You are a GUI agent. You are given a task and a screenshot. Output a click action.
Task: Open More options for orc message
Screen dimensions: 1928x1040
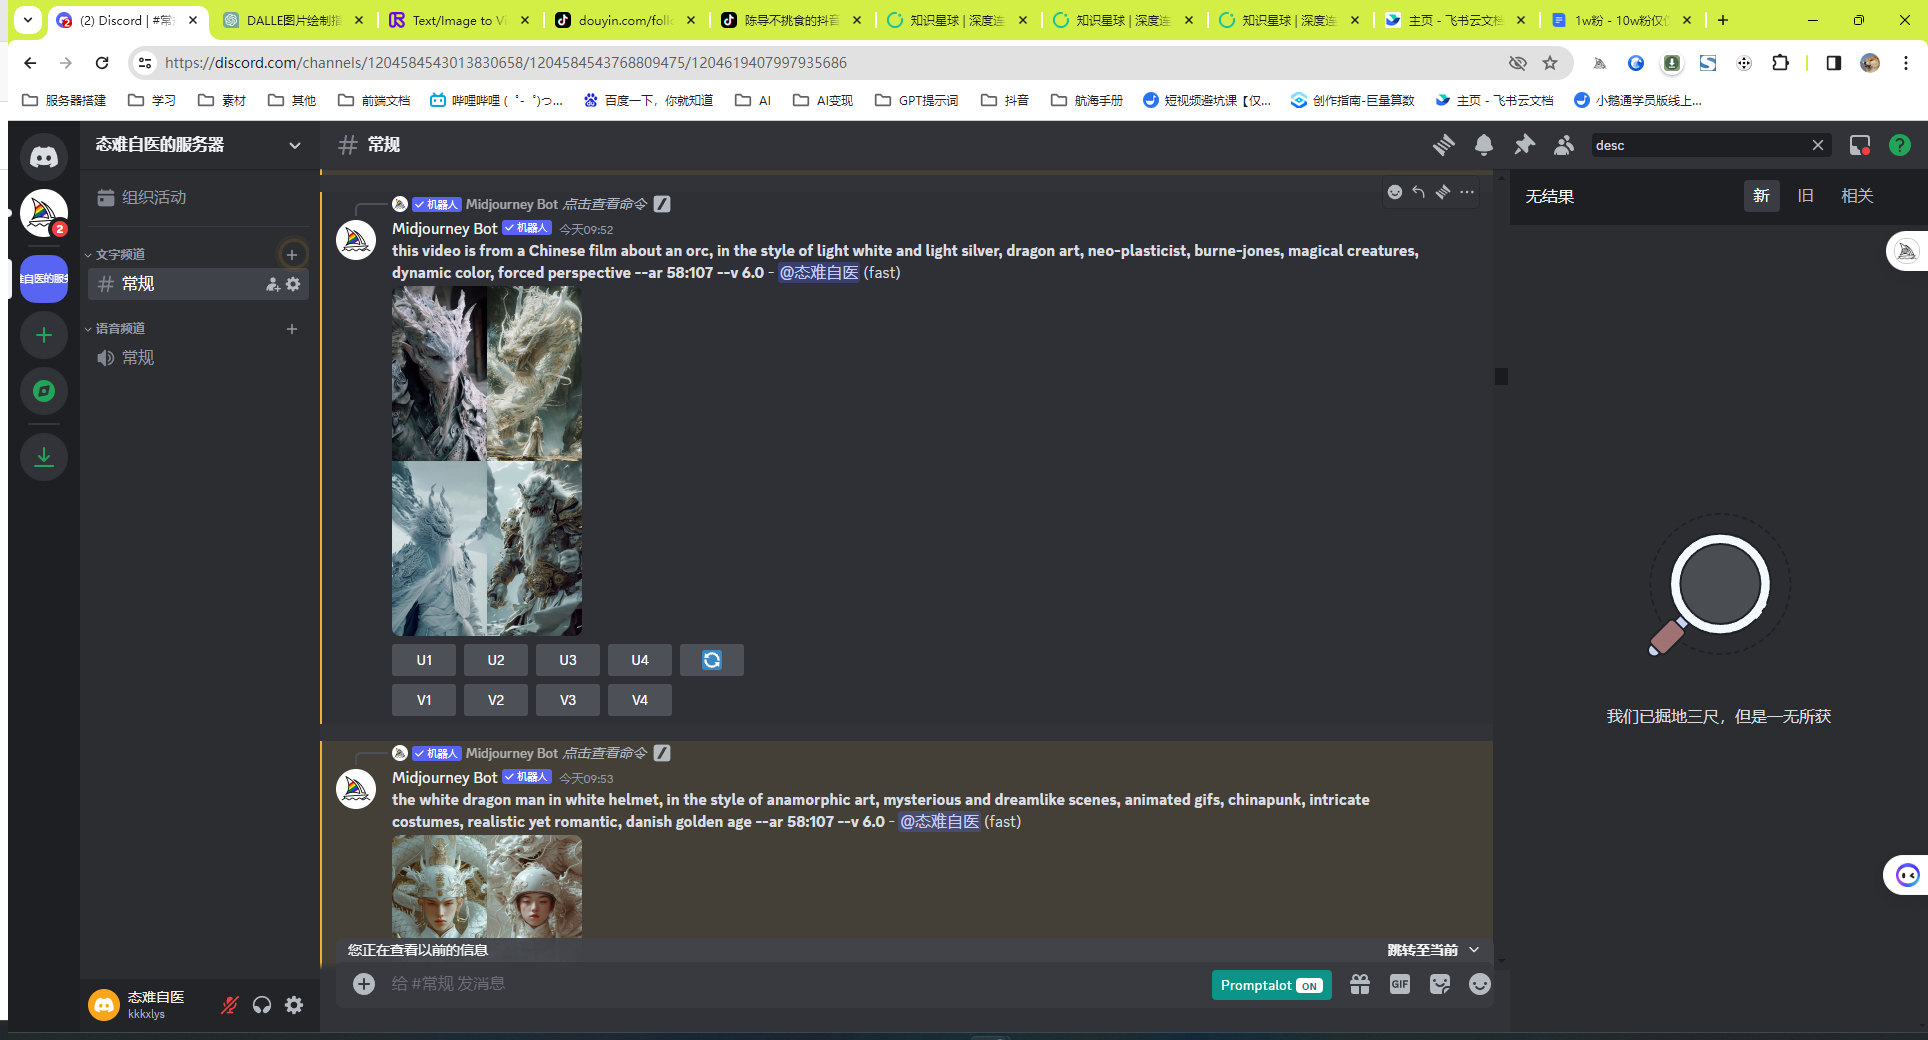1467,192
